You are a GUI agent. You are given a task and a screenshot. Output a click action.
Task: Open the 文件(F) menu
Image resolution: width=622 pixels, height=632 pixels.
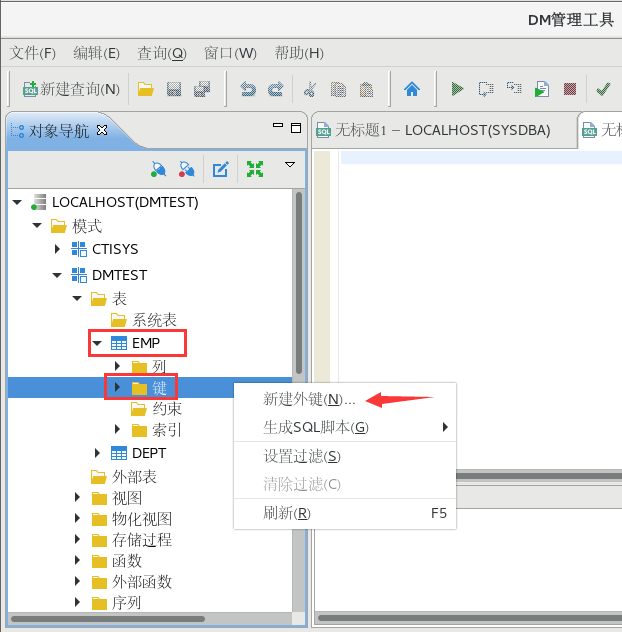33,53
